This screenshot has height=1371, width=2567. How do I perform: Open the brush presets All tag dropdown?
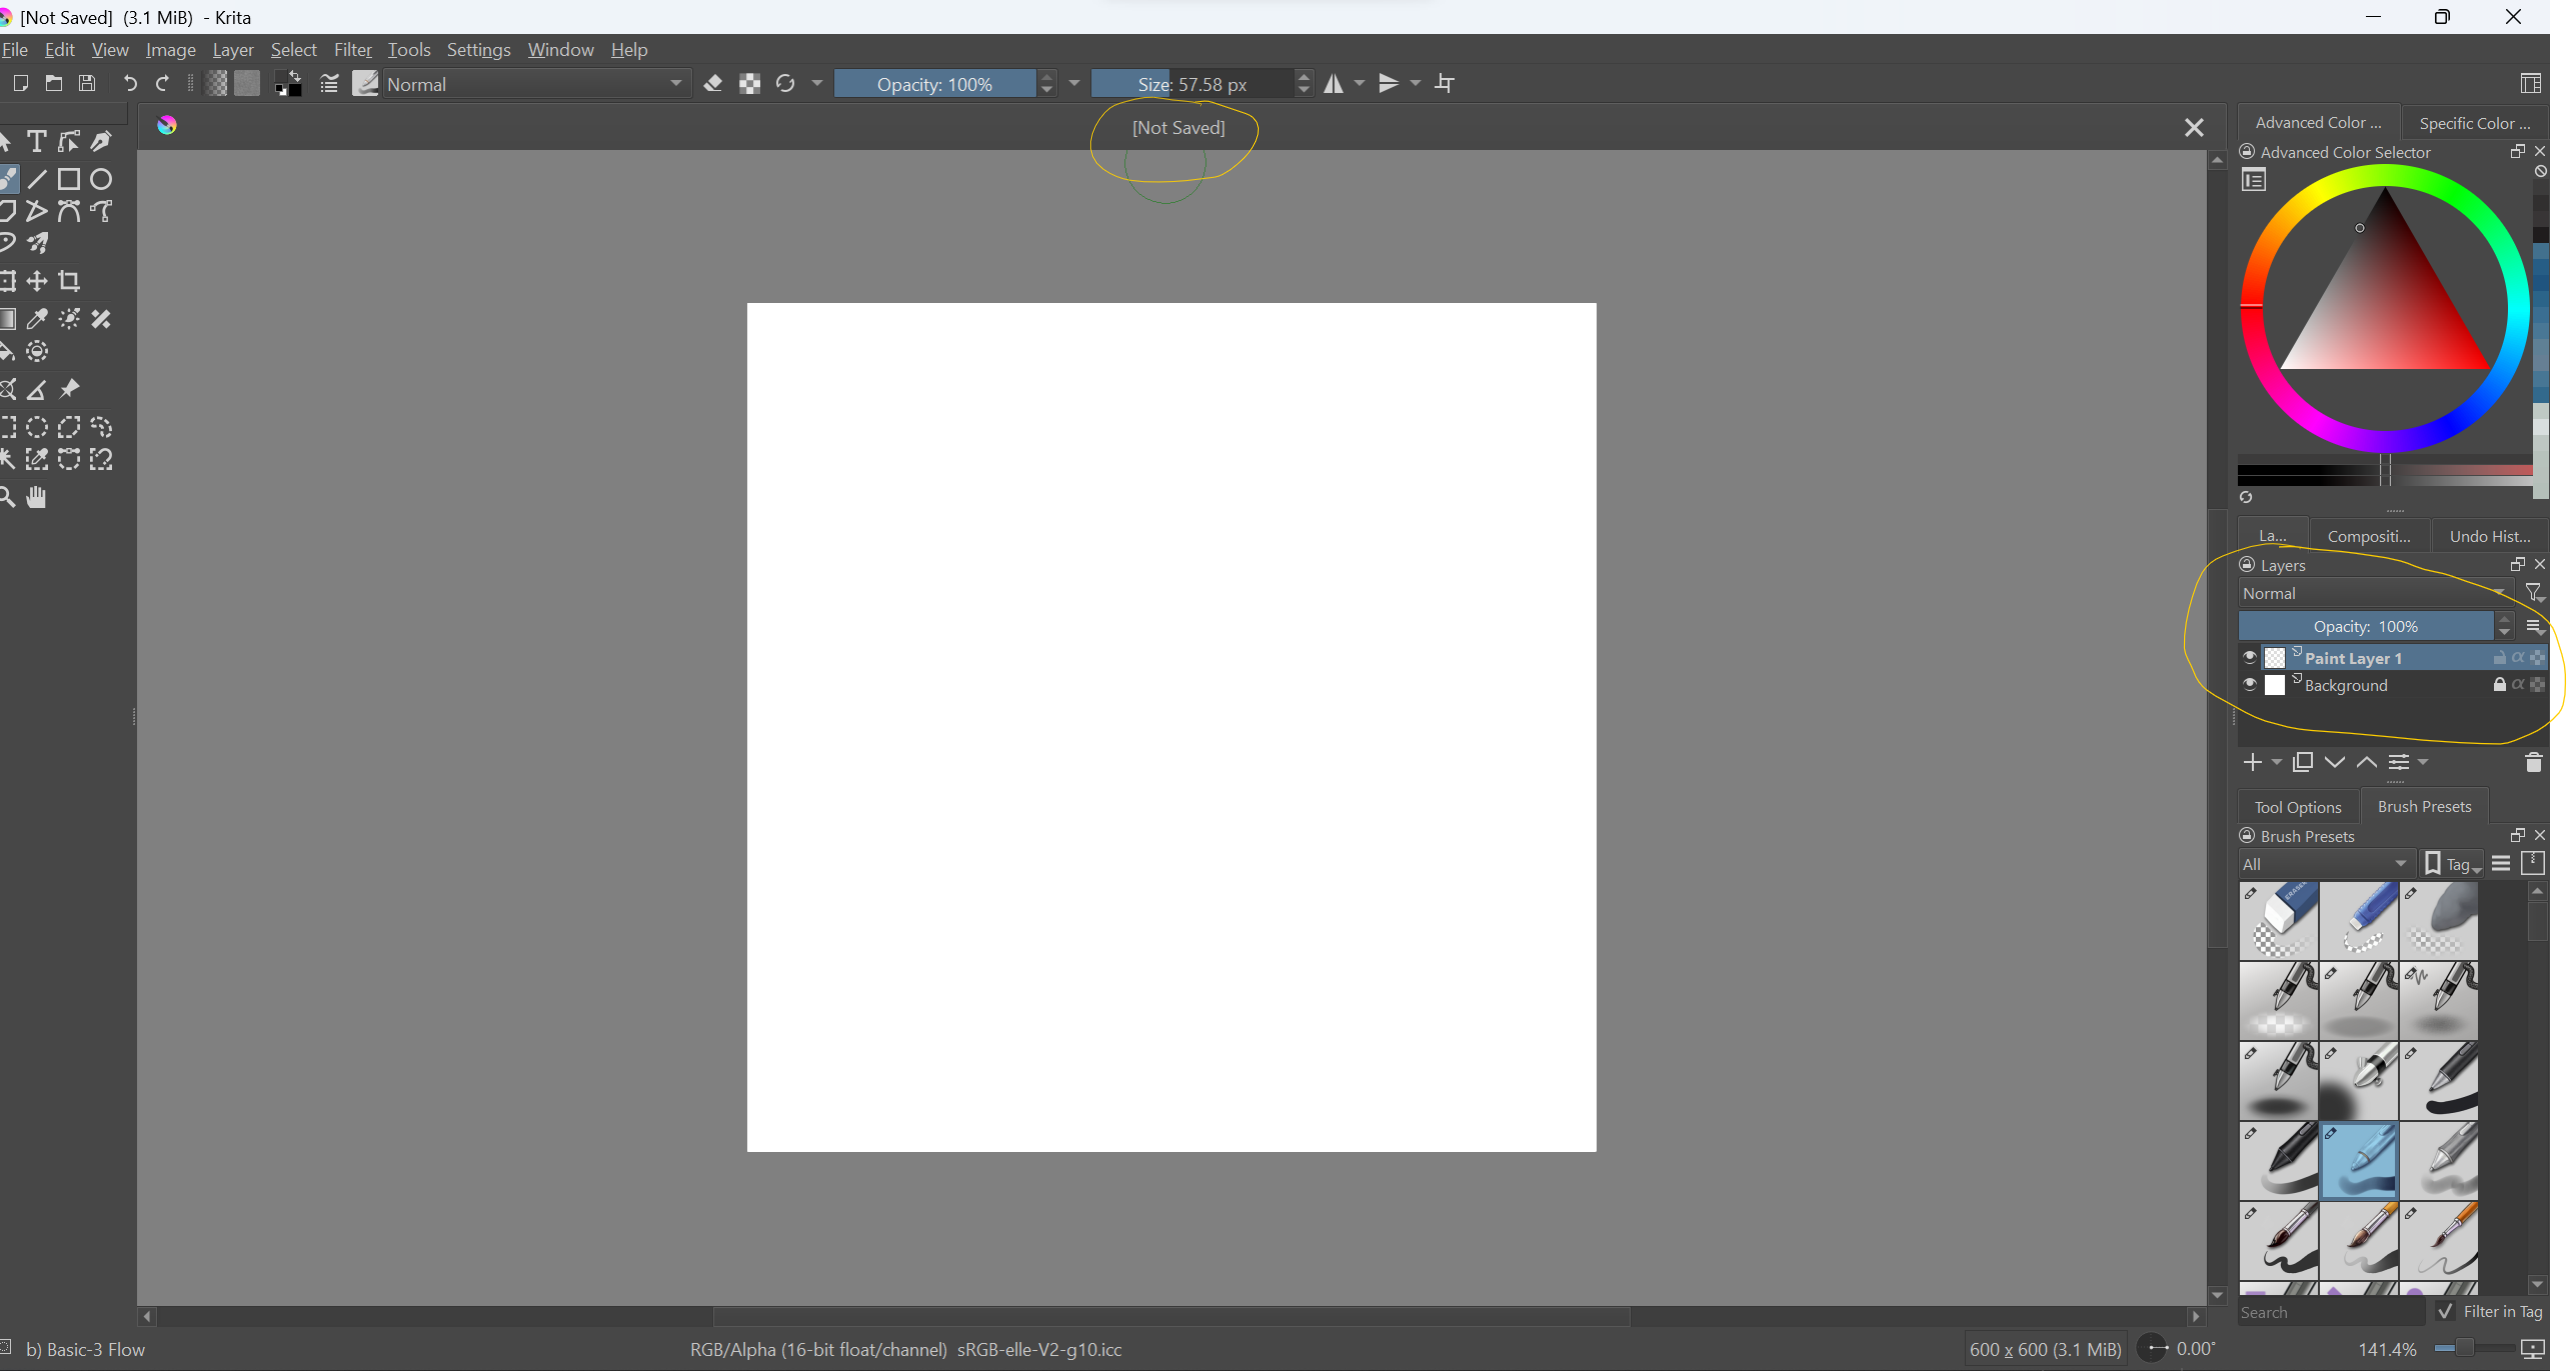[x=2325, y=864]
